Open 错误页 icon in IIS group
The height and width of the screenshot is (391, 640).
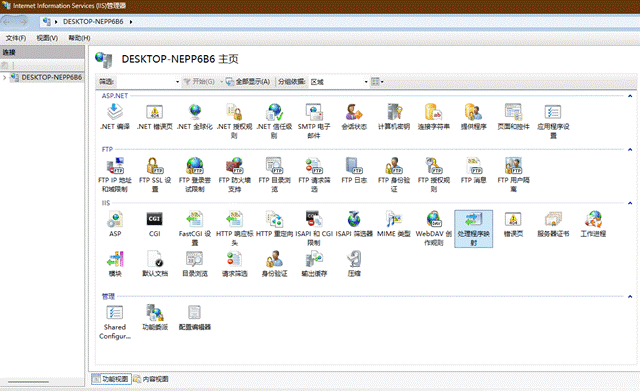point(513,220)
